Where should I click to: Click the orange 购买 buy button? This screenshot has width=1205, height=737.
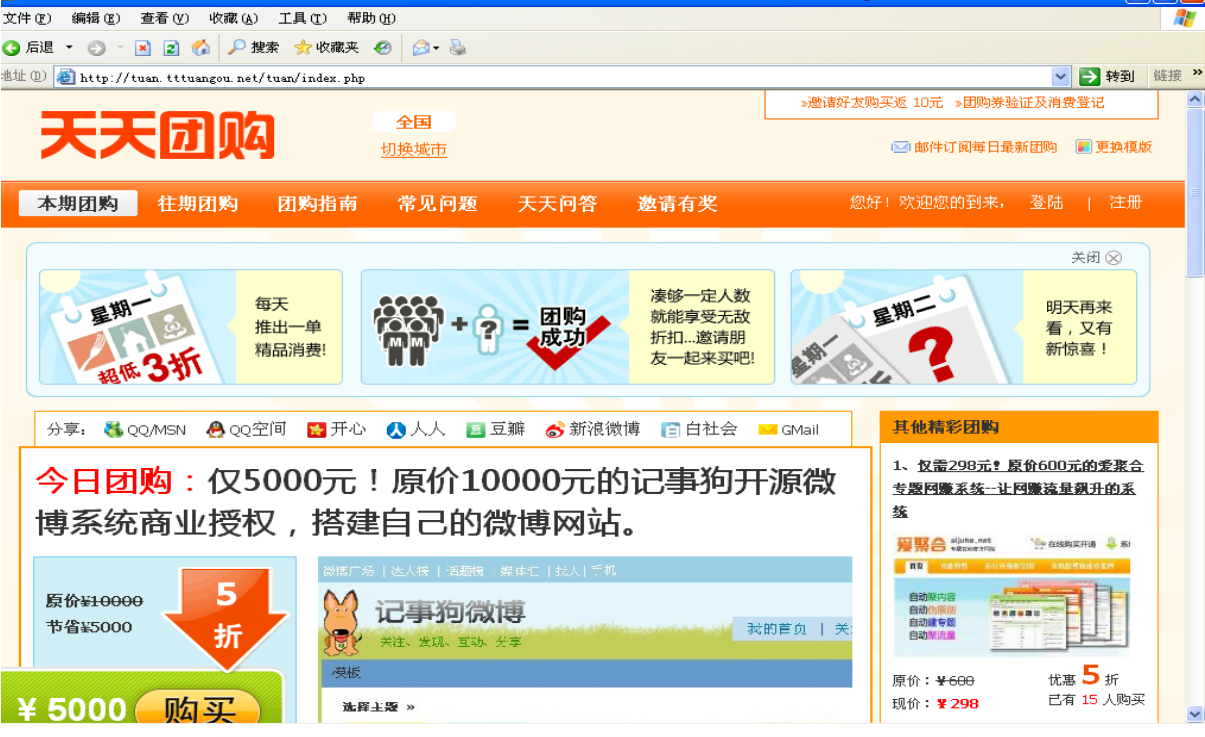(197, 707)
